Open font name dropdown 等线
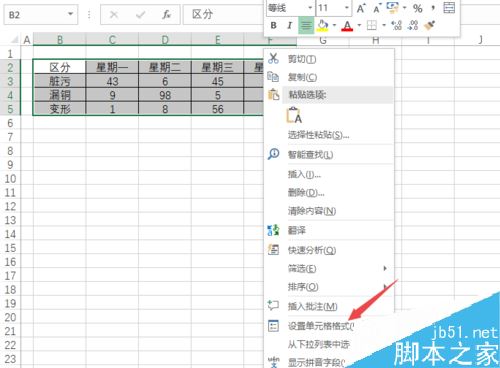Viewport: 500px width, 368px height. [310, 8]
